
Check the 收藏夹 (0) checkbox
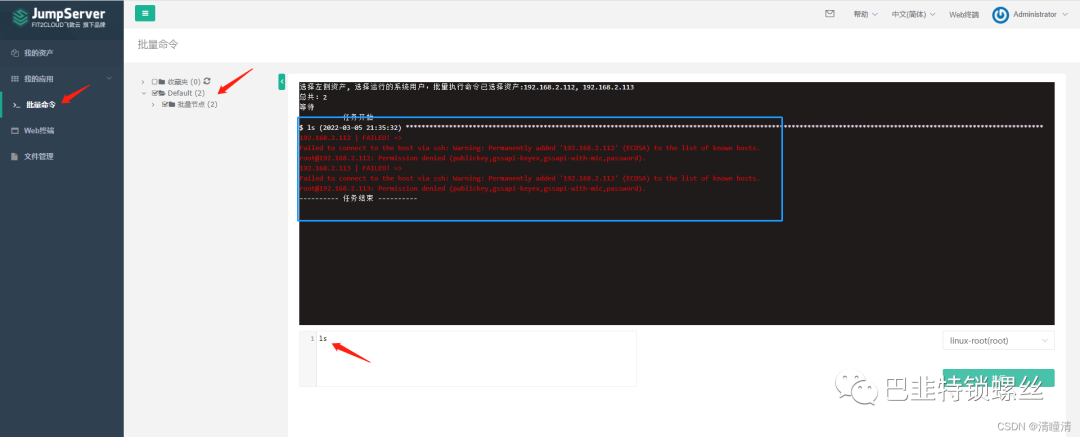point(154,81)
